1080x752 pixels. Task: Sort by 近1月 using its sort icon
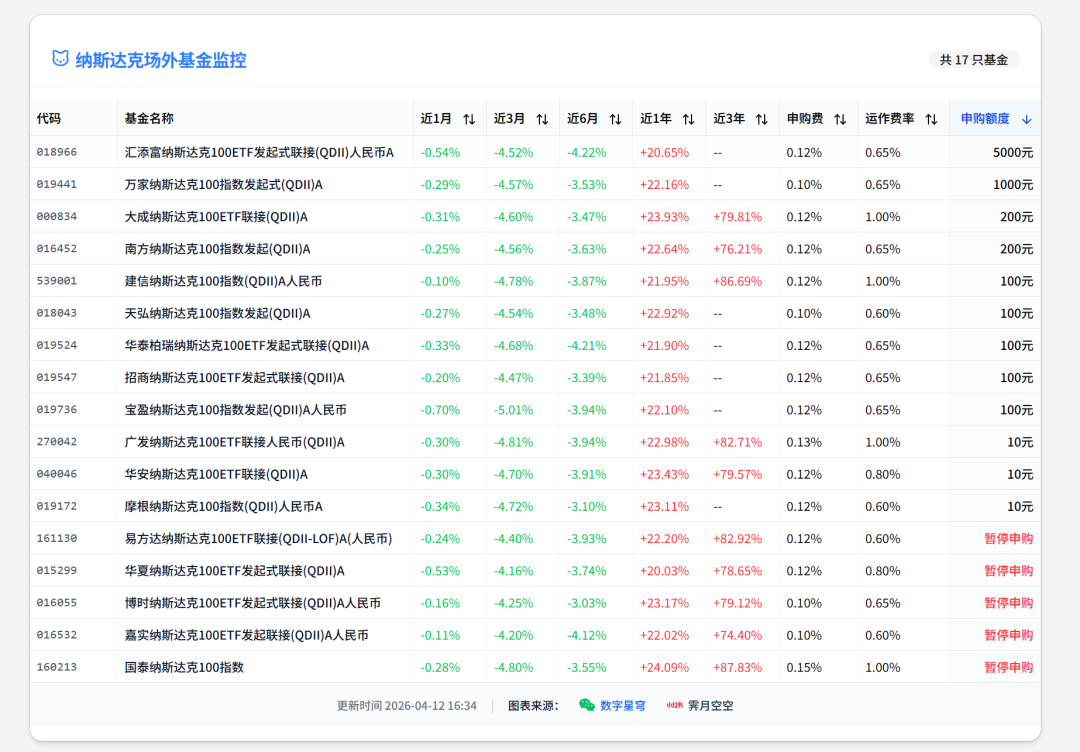click(x=469, y=119)
